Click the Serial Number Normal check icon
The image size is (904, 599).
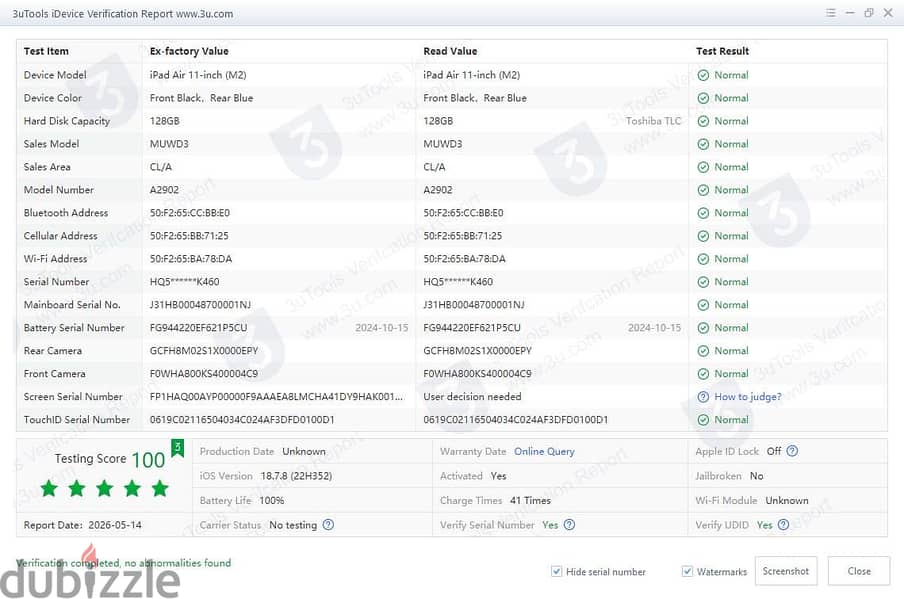click(x=703, y=282)
